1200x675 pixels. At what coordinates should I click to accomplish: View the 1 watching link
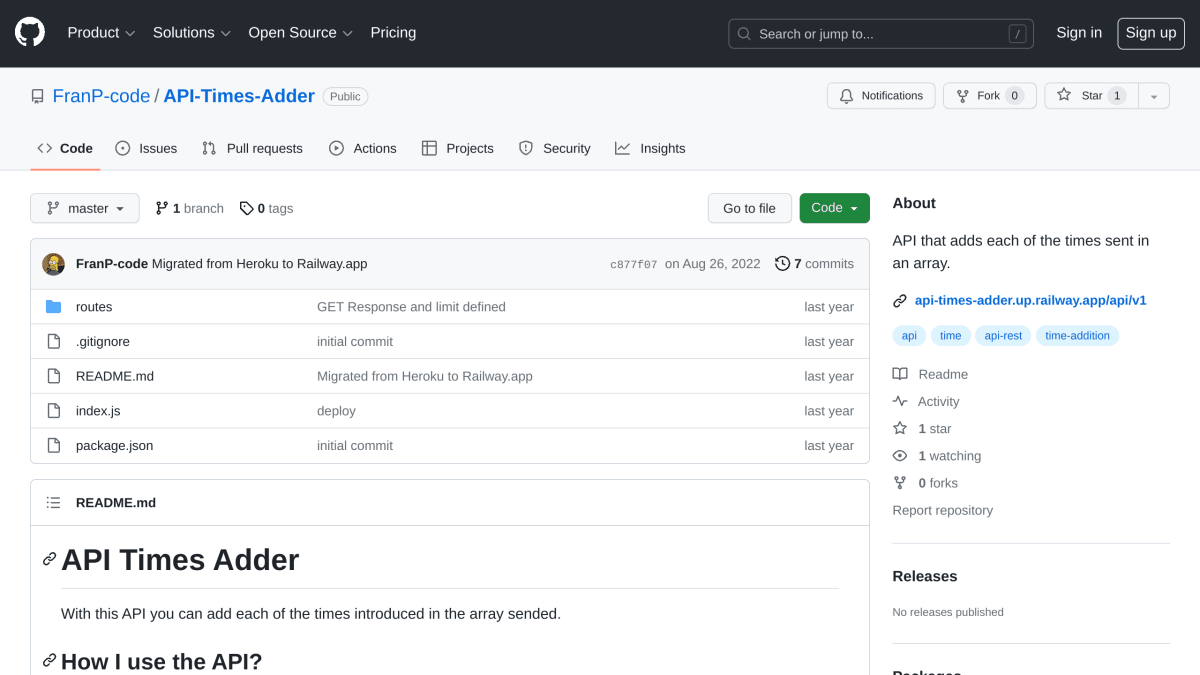tap(937, 456)
